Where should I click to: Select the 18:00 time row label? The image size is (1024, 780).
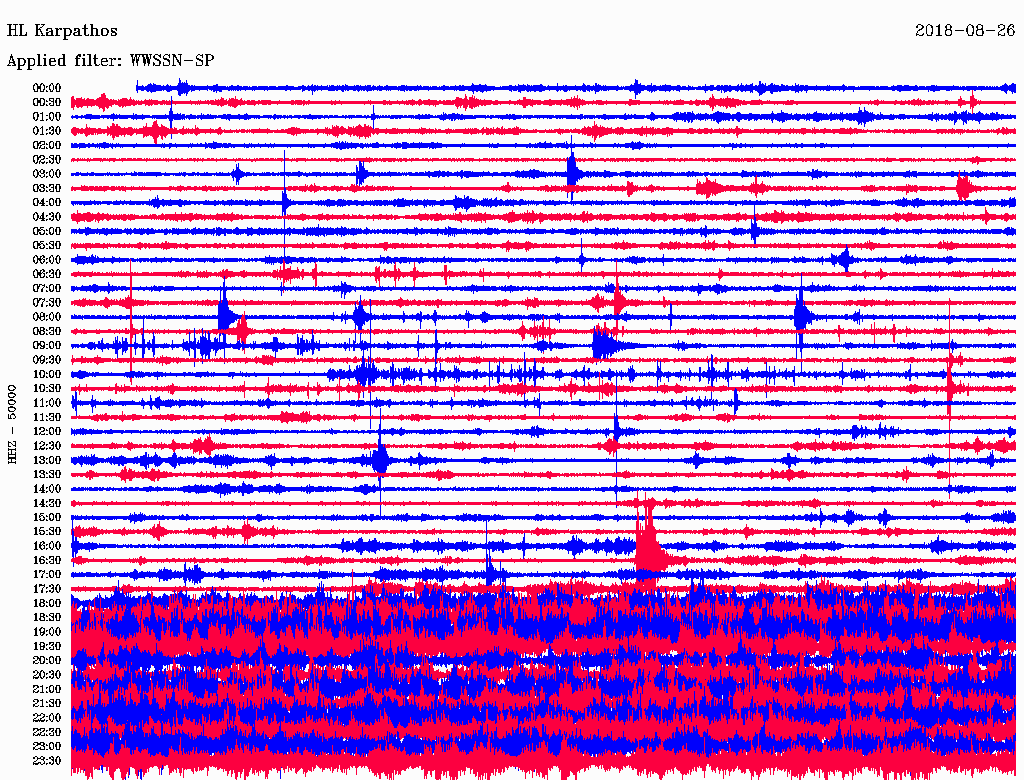click(x=47, y=604)
